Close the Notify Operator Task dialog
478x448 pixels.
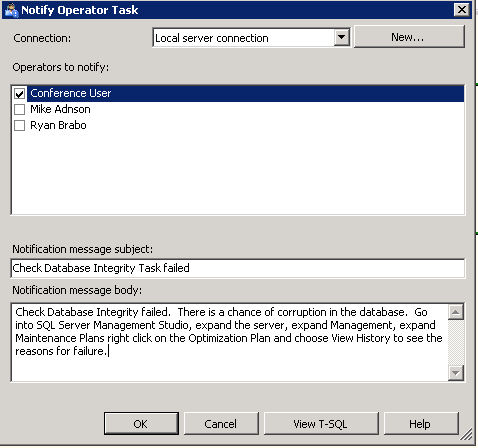pyautogui.click(x=462, y=10)
